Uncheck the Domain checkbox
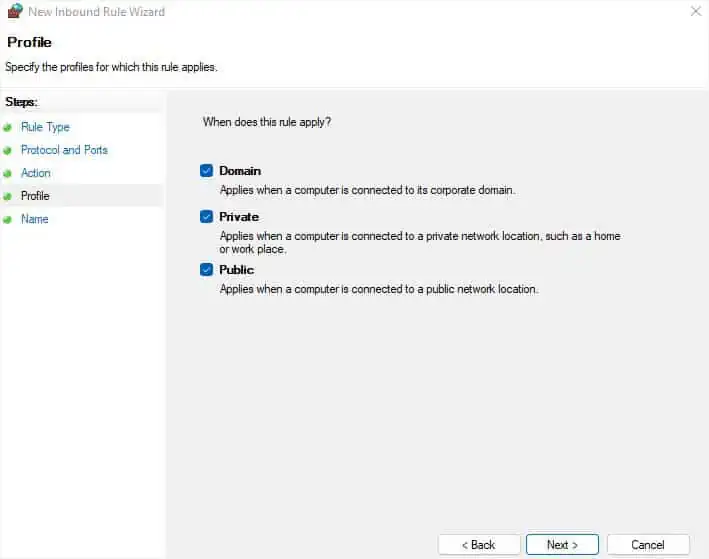Screen dimensions: 709x559 (207, 171)
